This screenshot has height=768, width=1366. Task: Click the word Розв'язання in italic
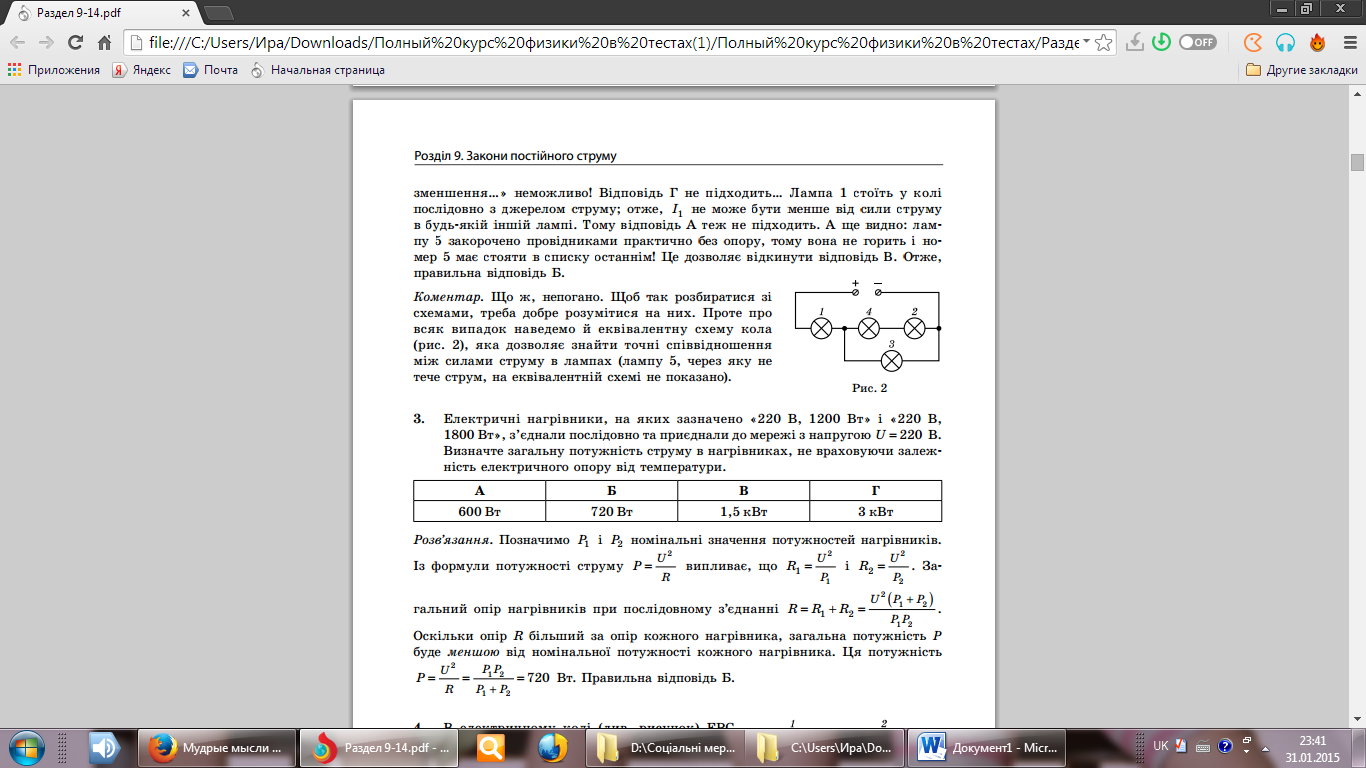449,540
